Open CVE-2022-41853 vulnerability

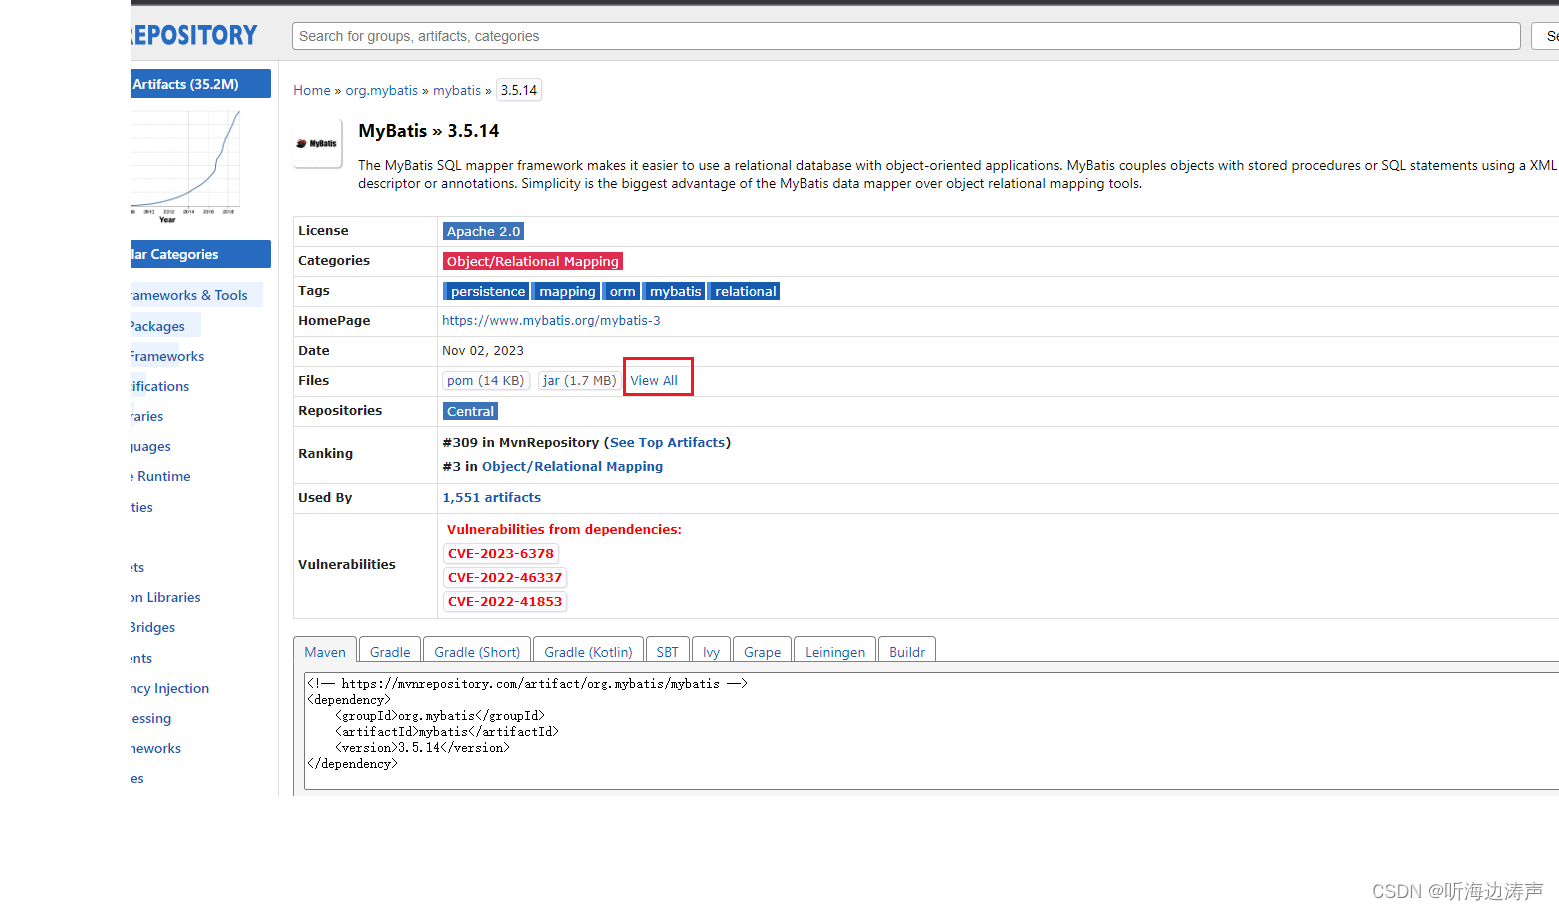(x=504, y=601)
